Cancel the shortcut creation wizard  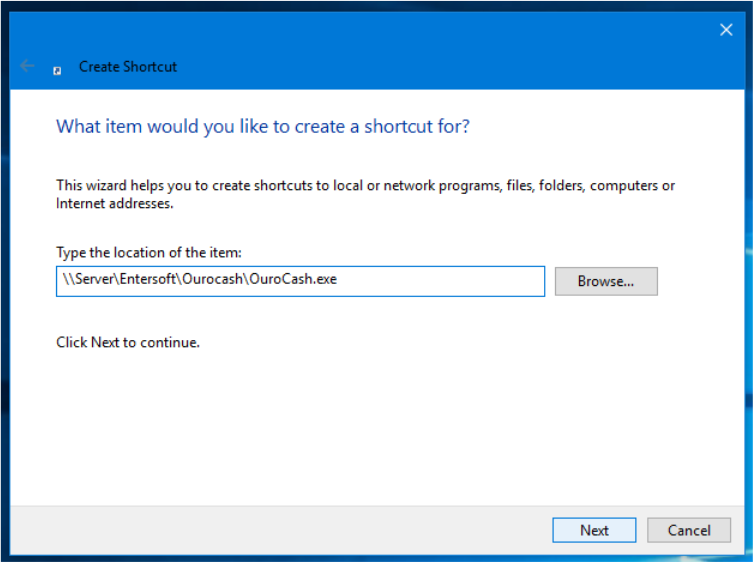(689, 530)
